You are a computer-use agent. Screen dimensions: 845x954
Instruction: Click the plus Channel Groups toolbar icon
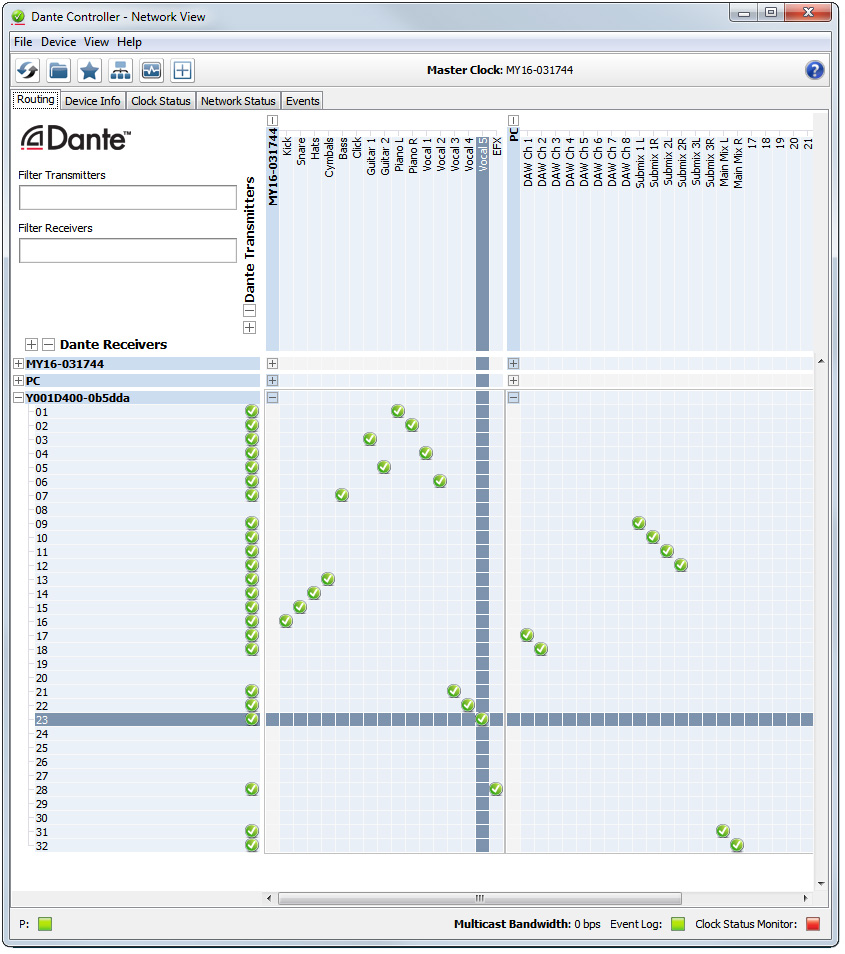click(183, 71)
